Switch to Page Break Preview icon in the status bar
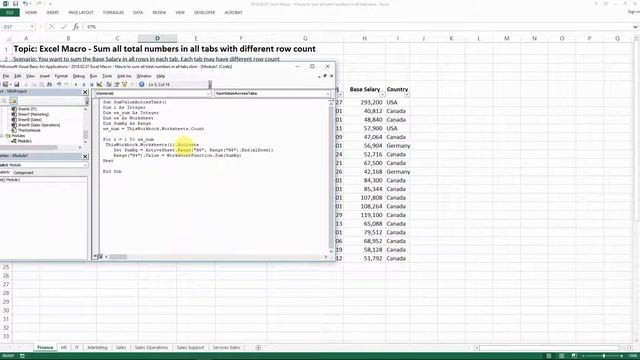 [574, 356]
